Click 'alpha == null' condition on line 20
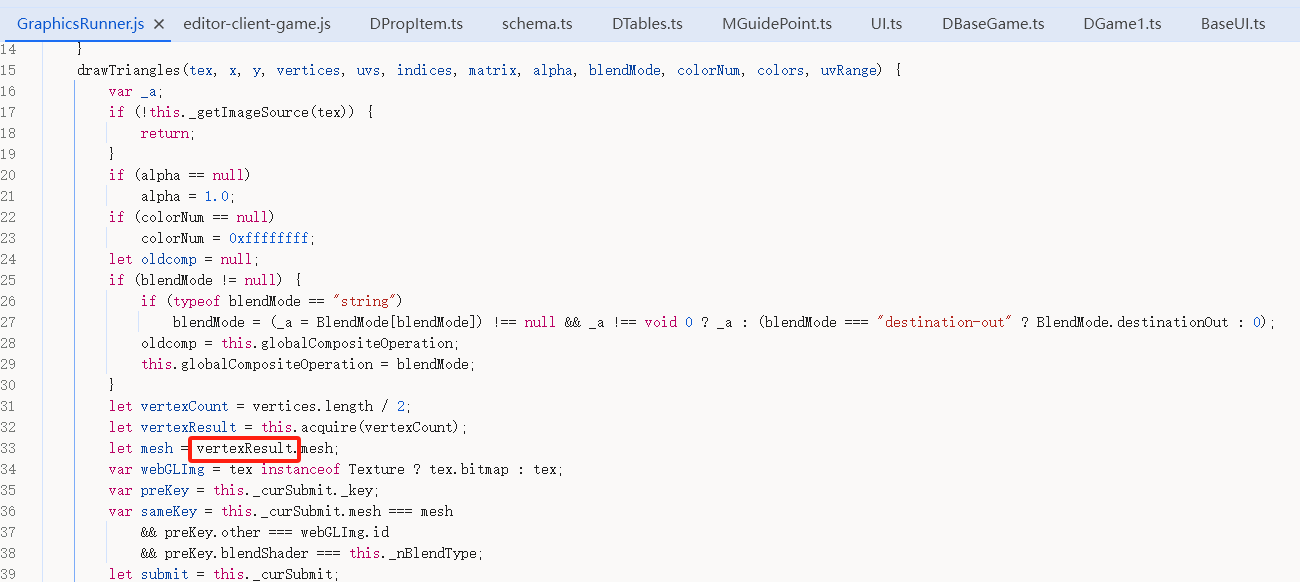The height and width of the screenshot is (582, 1300). [x=193, y=175]
